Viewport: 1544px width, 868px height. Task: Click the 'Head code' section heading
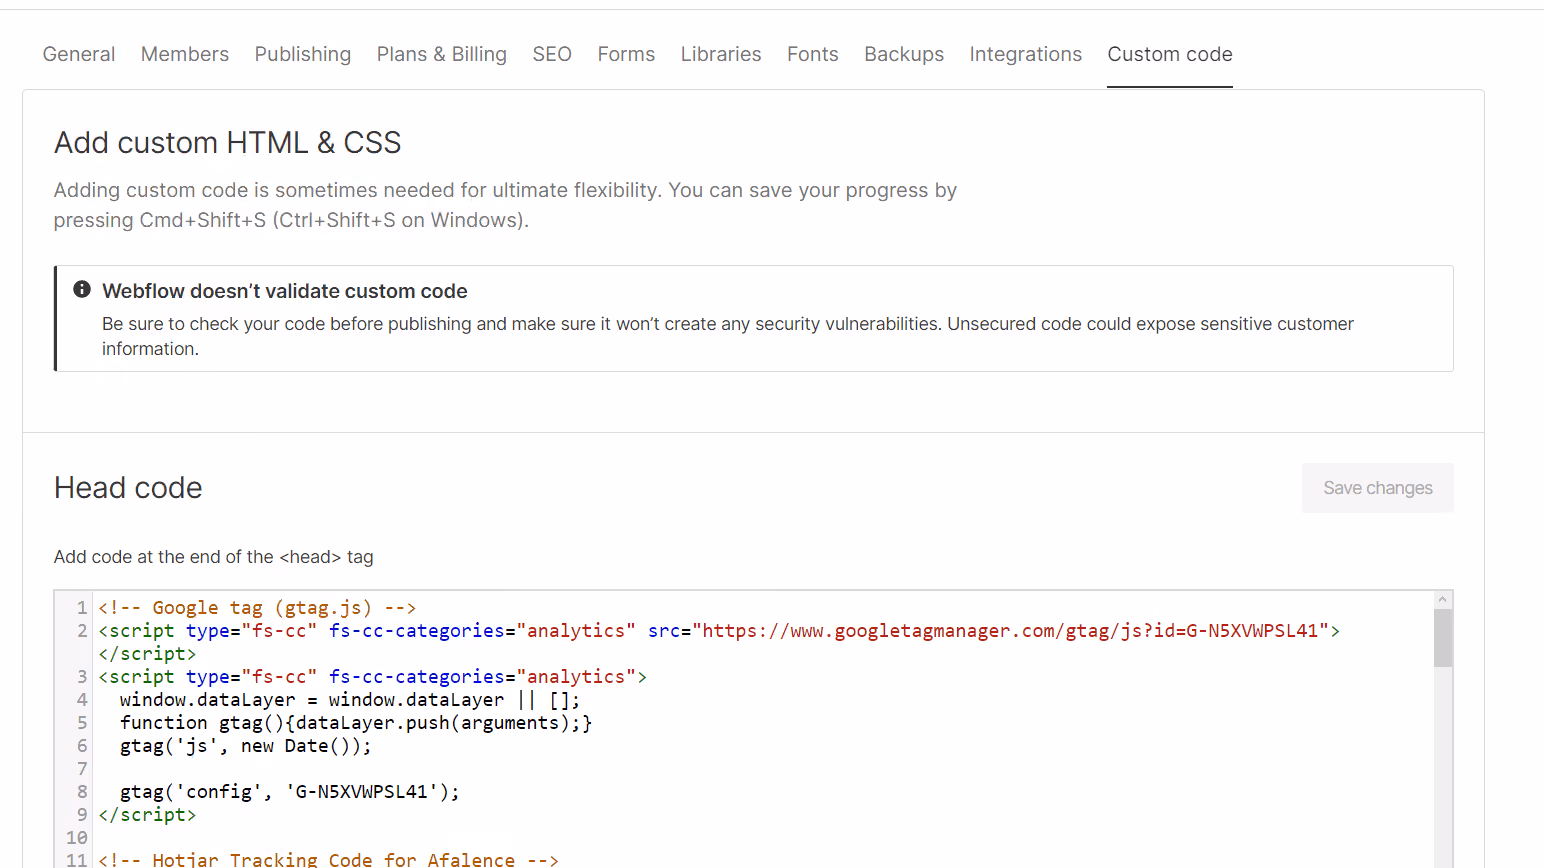point(128,488)
